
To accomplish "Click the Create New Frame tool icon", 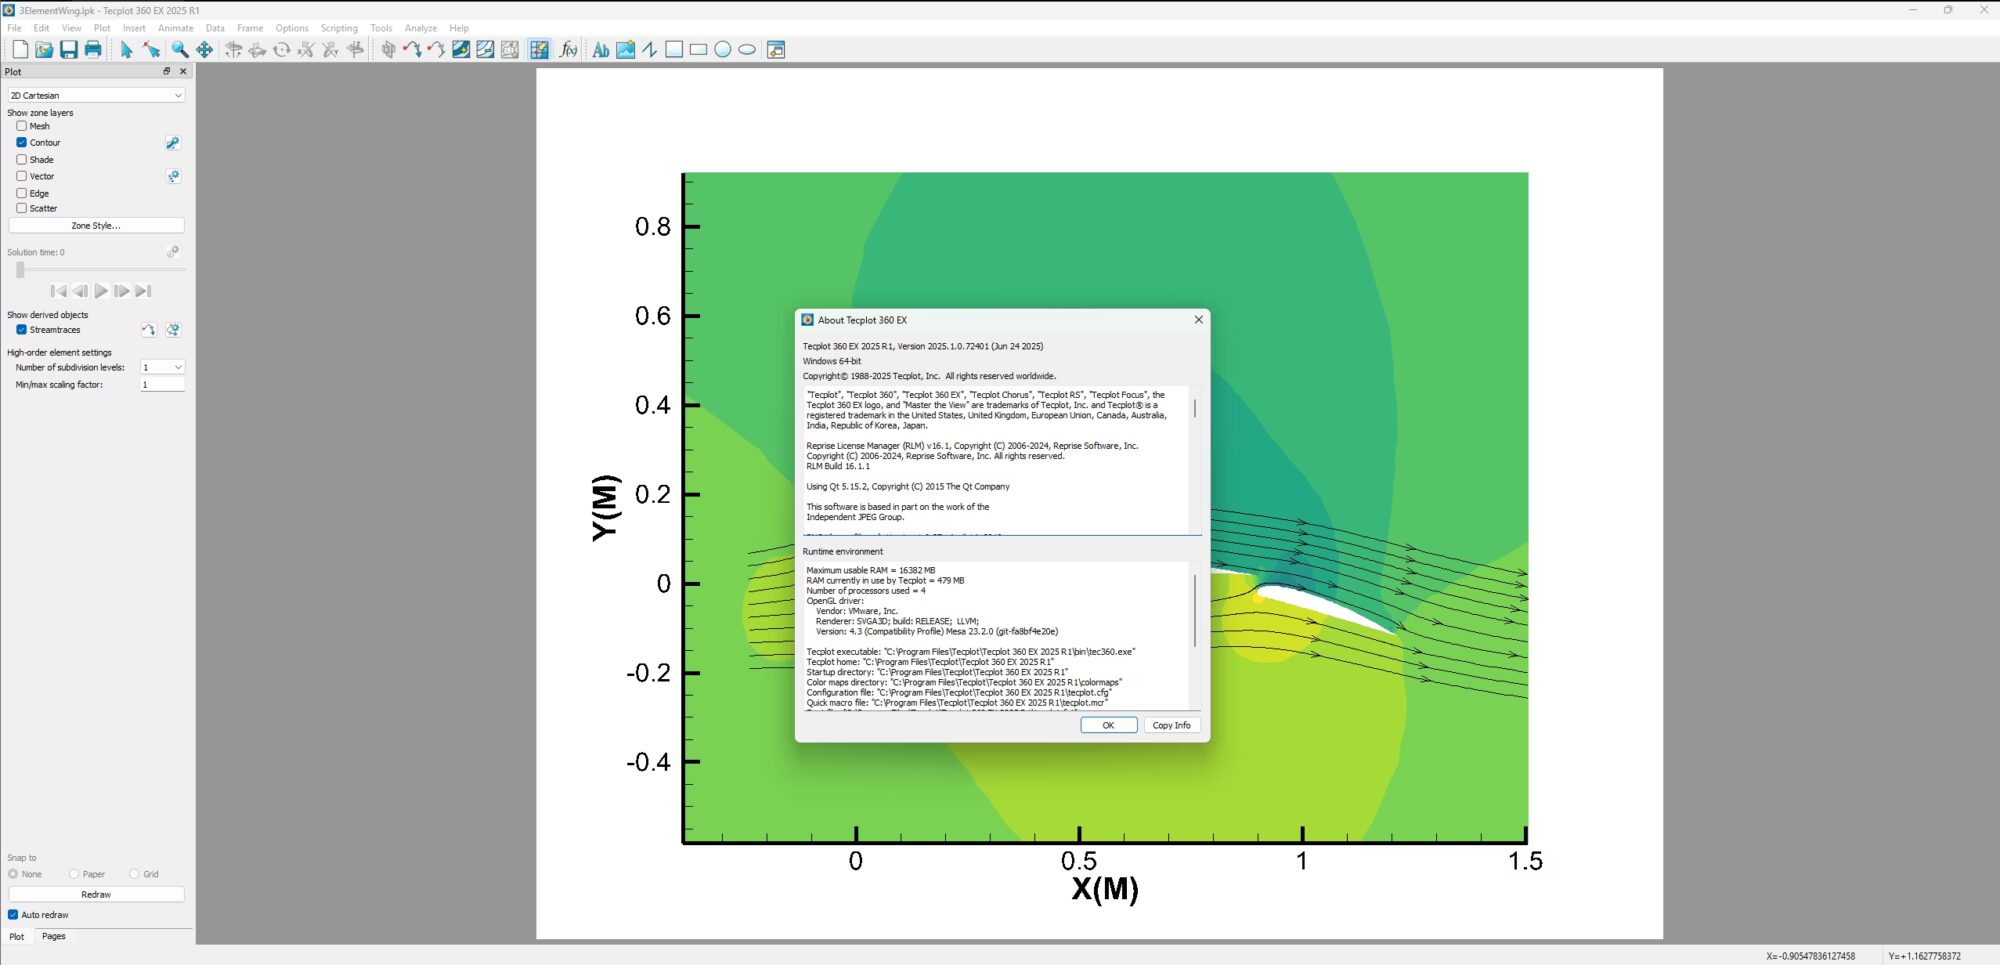I will [x=776, y=49].
